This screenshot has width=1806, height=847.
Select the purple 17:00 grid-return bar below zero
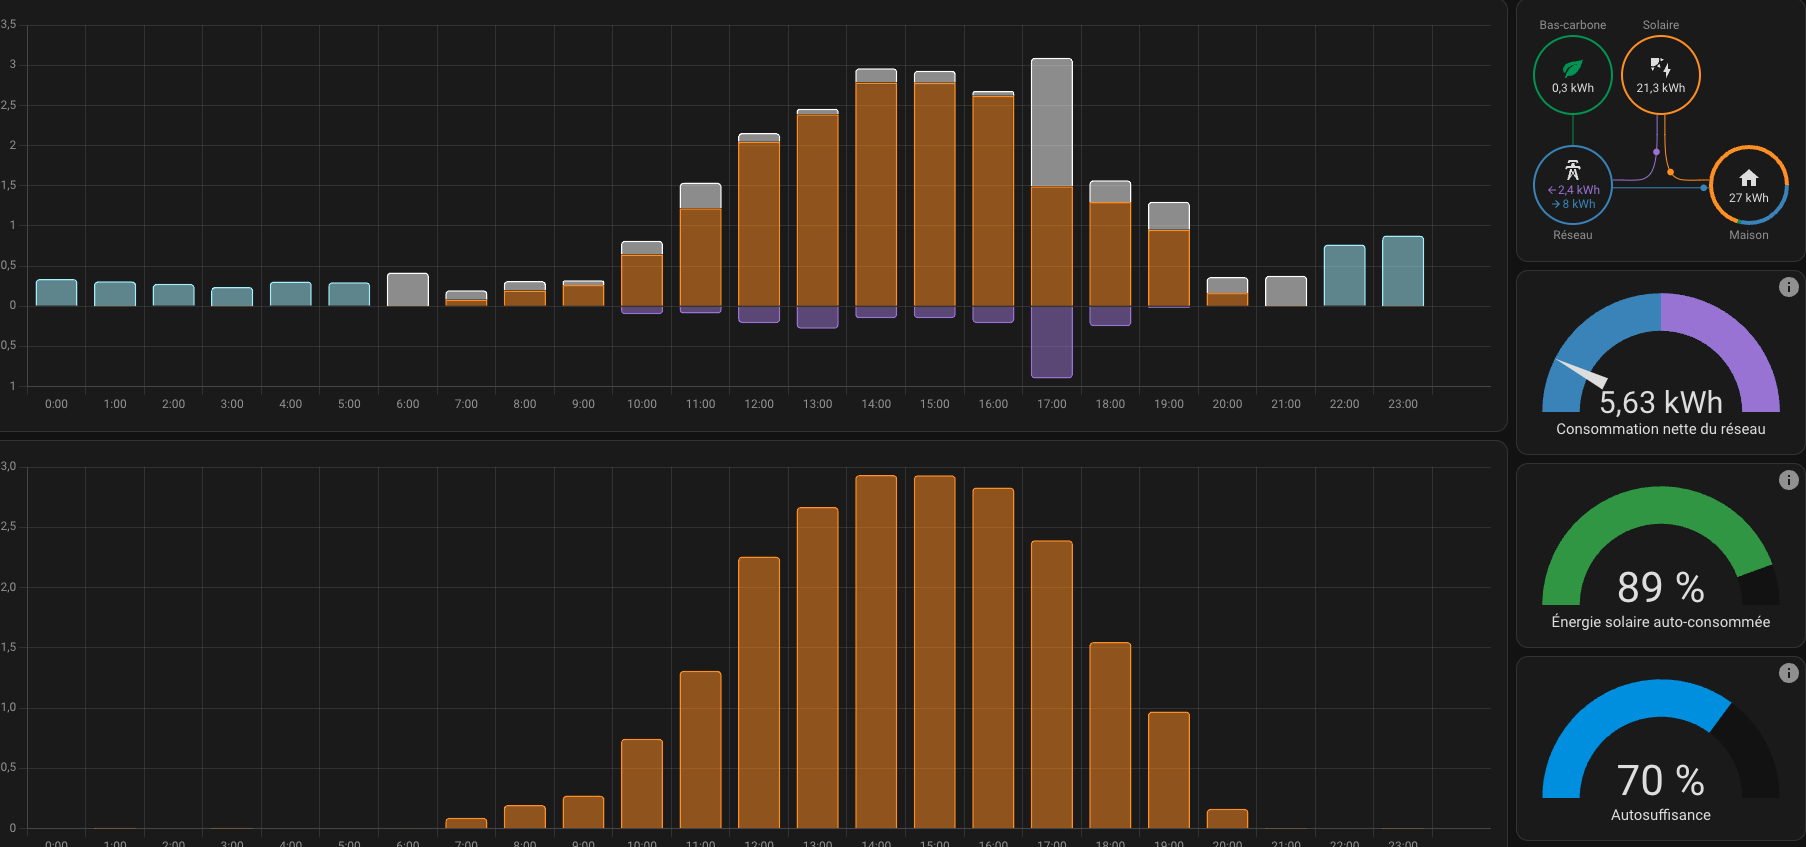[1051, 342]
